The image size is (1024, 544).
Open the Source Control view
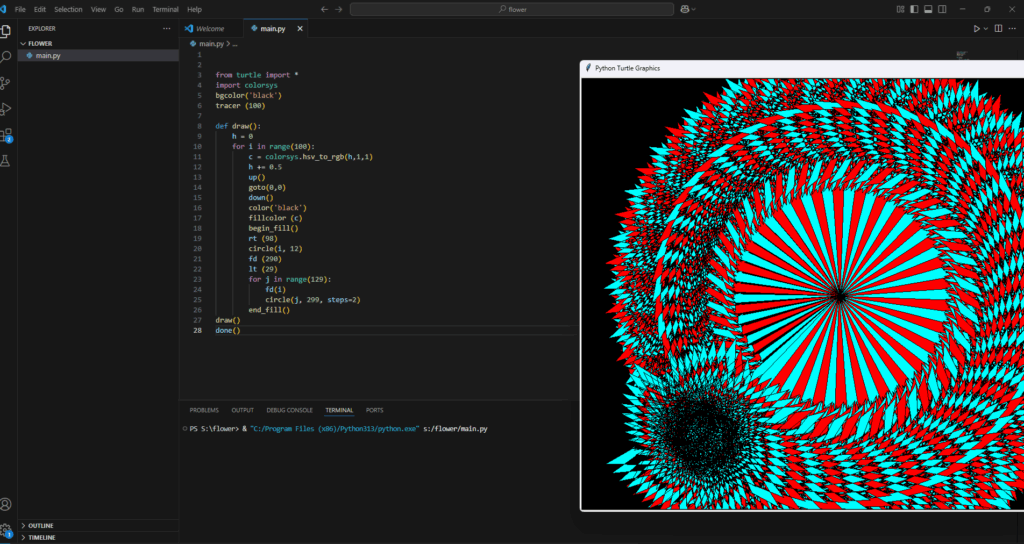7,83
